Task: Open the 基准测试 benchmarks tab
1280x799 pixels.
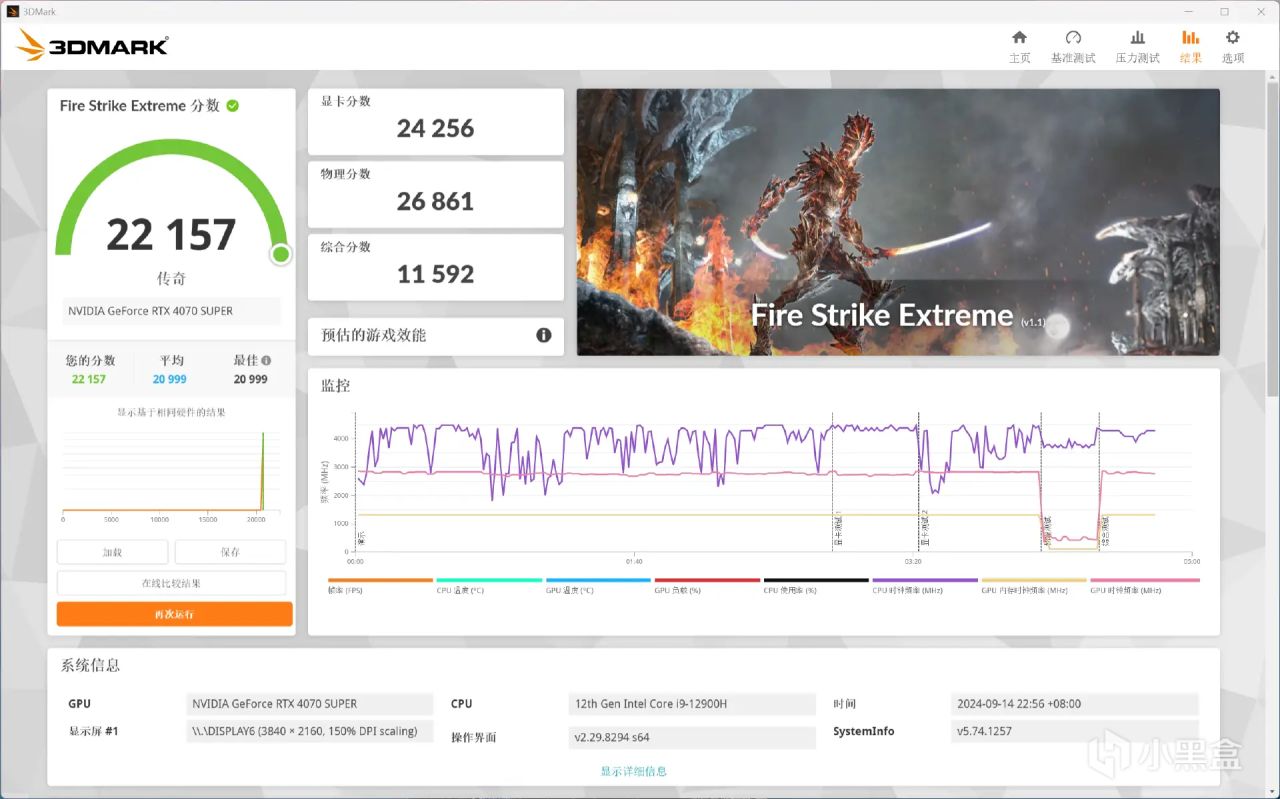Action: pos(1073,46)
